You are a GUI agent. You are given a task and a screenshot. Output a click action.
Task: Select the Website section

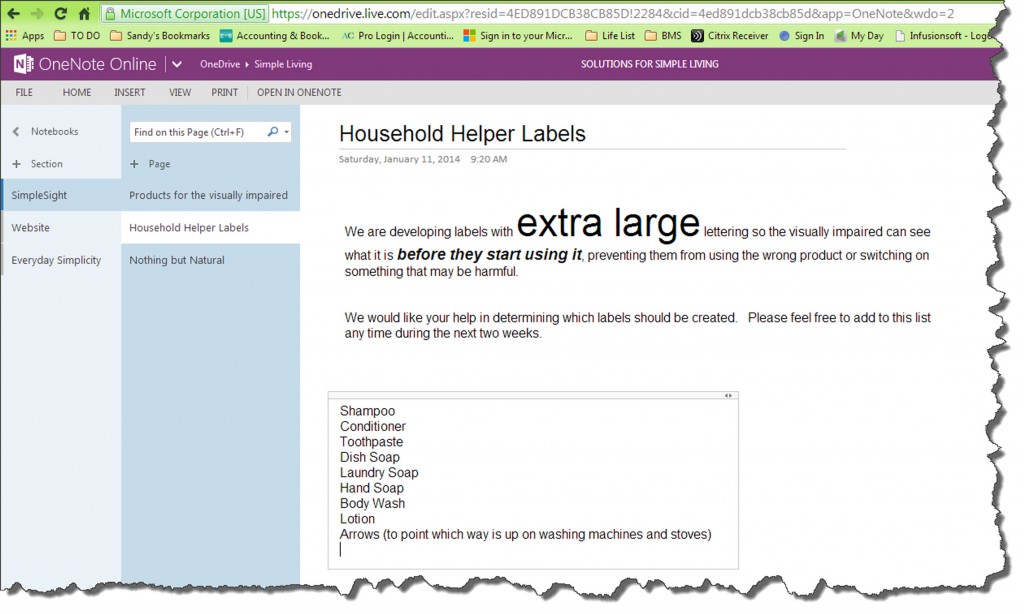[31, 228]
